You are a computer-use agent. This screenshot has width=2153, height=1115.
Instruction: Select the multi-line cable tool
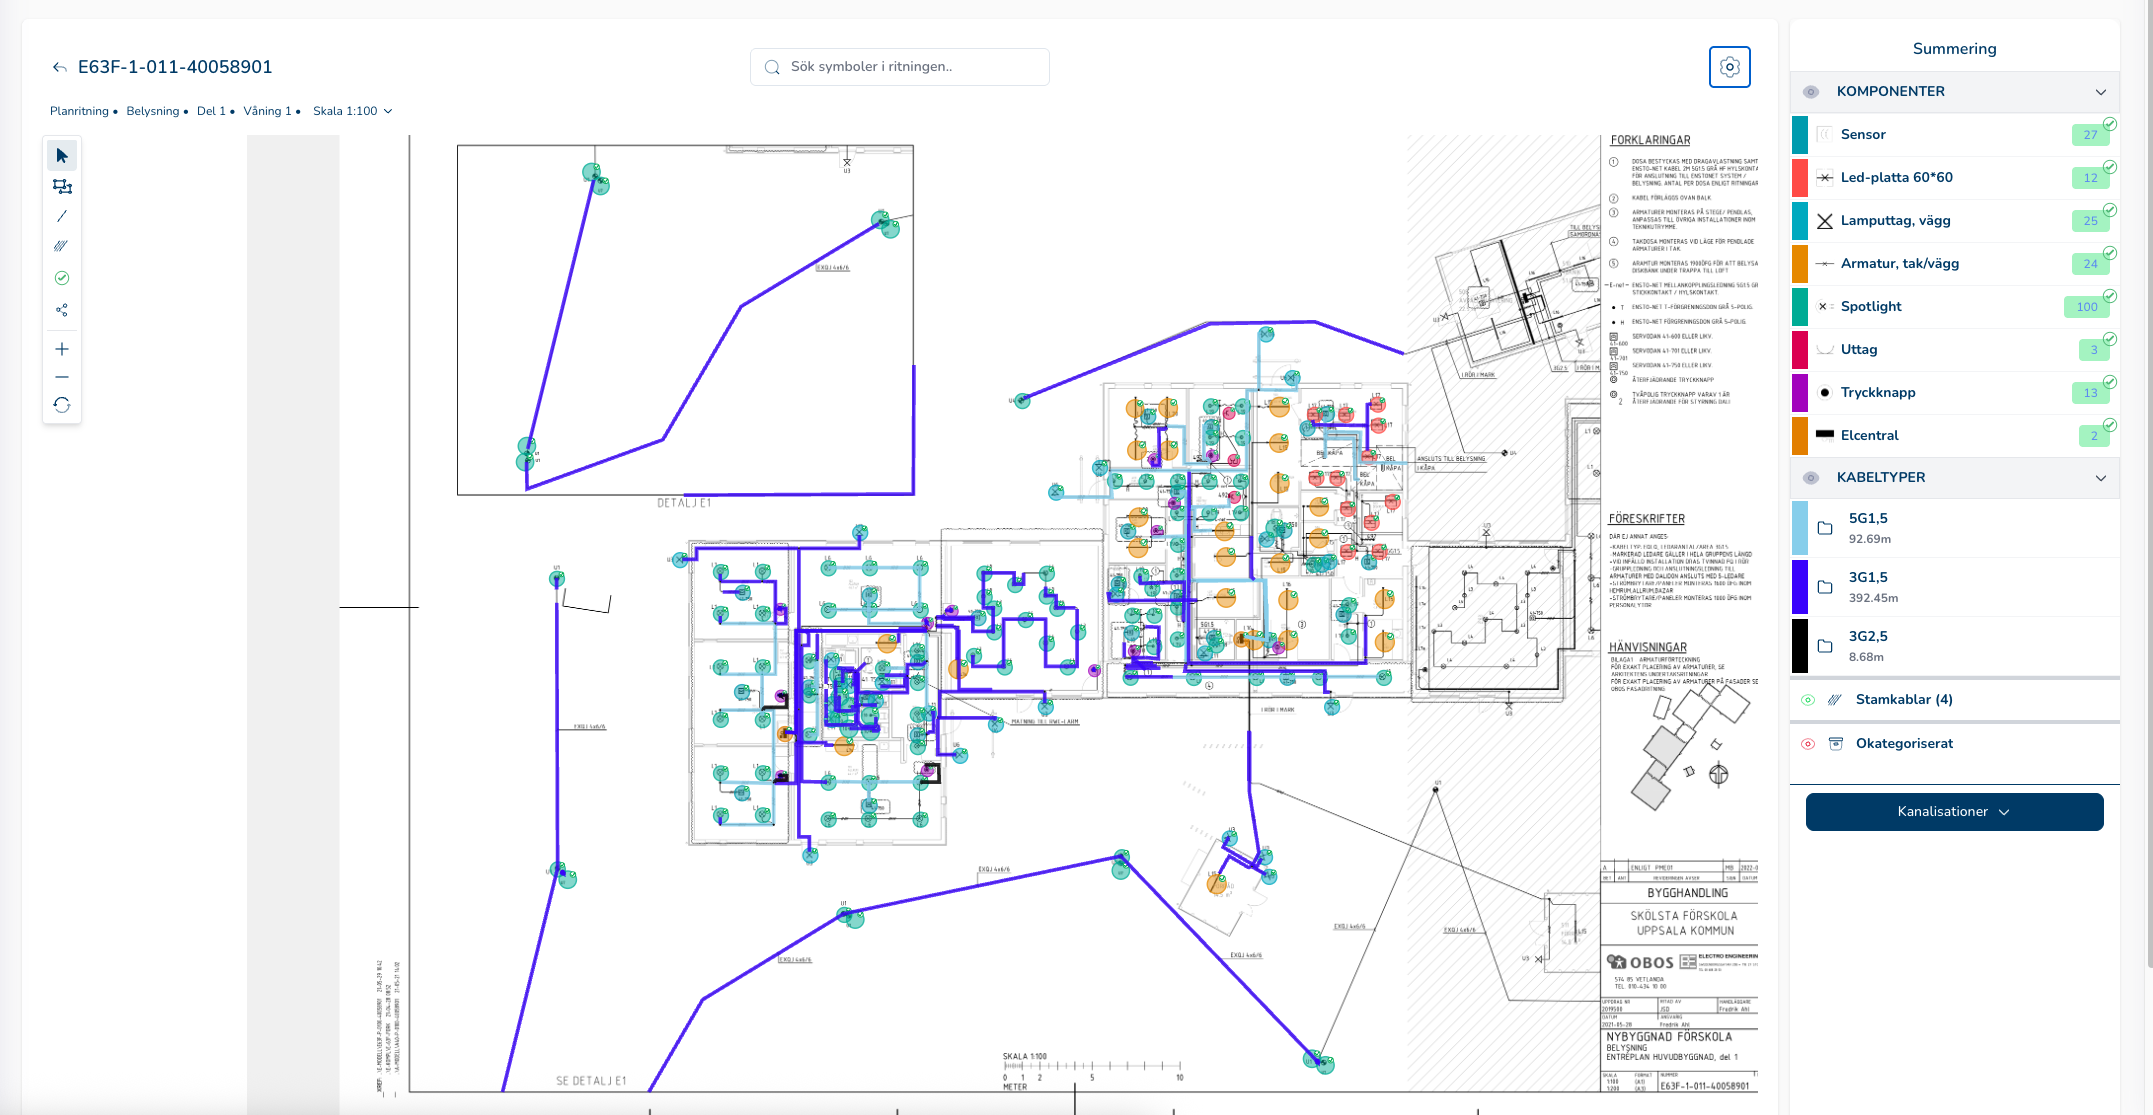click(62, 246)
